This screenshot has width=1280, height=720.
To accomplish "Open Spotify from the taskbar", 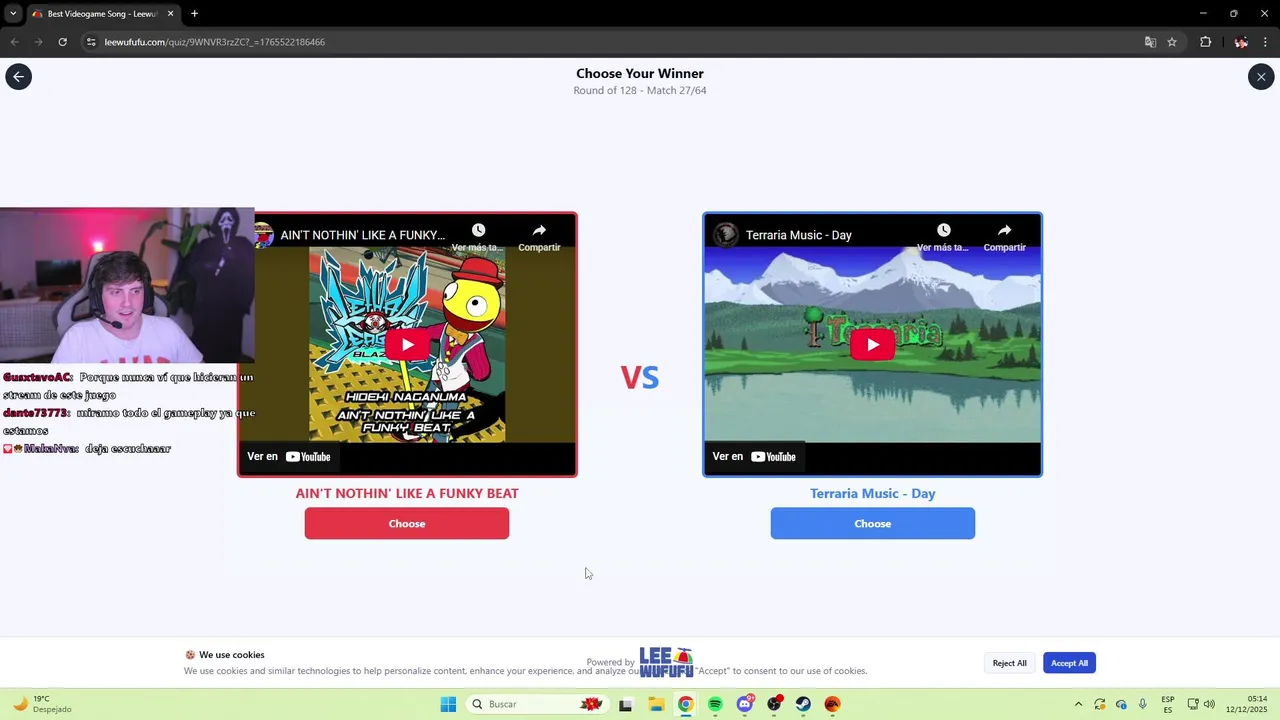I will pos(715,704).
